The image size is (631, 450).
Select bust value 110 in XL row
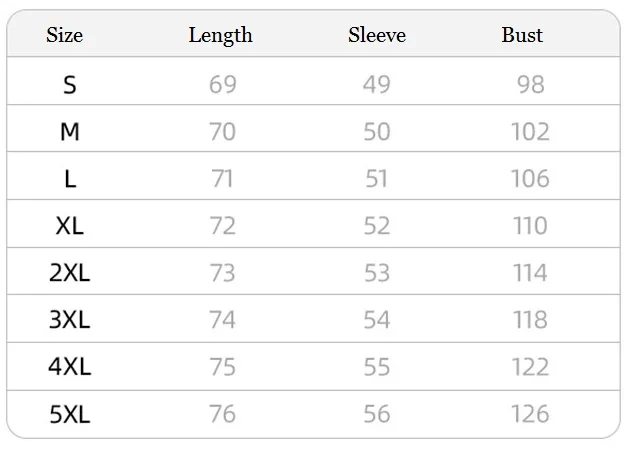[x=530, y=226]
